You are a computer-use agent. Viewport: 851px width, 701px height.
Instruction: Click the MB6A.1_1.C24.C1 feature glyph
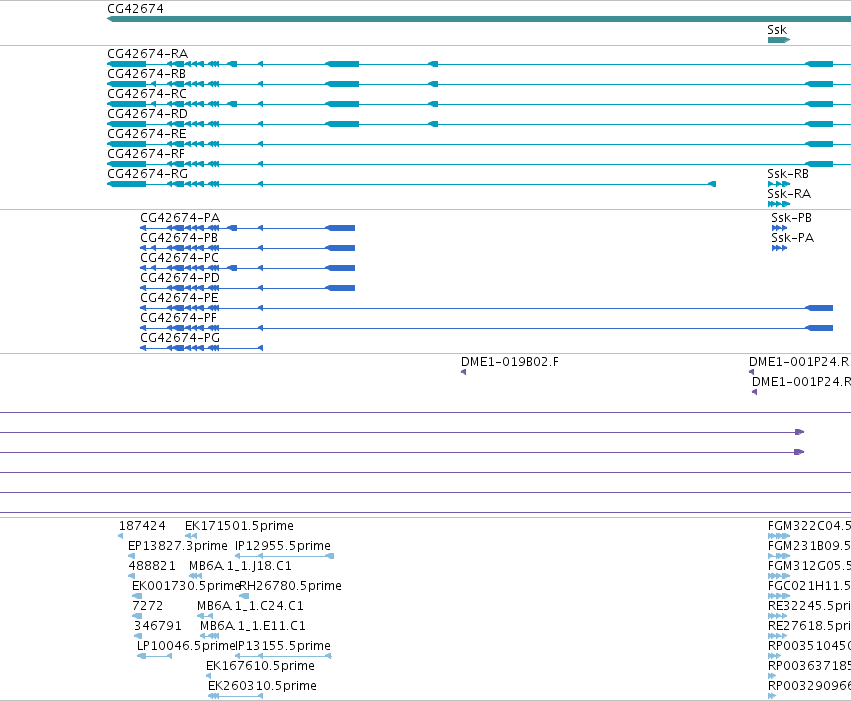(205, 616)
